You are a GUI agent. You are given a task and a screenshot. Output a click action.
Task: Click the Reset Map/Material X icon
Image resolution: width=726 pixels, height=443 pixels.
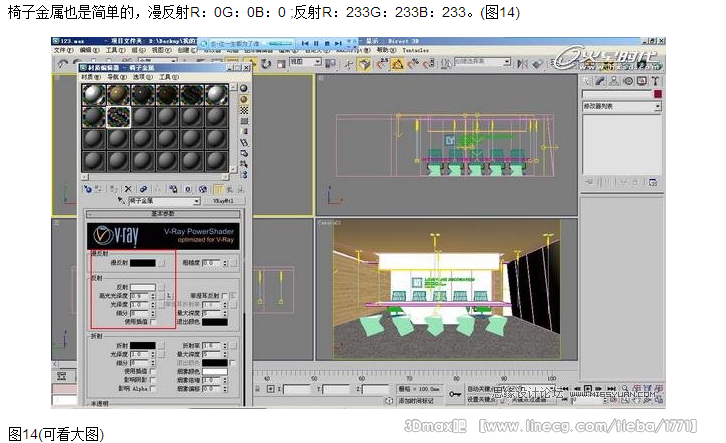click(x=128, y=189)
